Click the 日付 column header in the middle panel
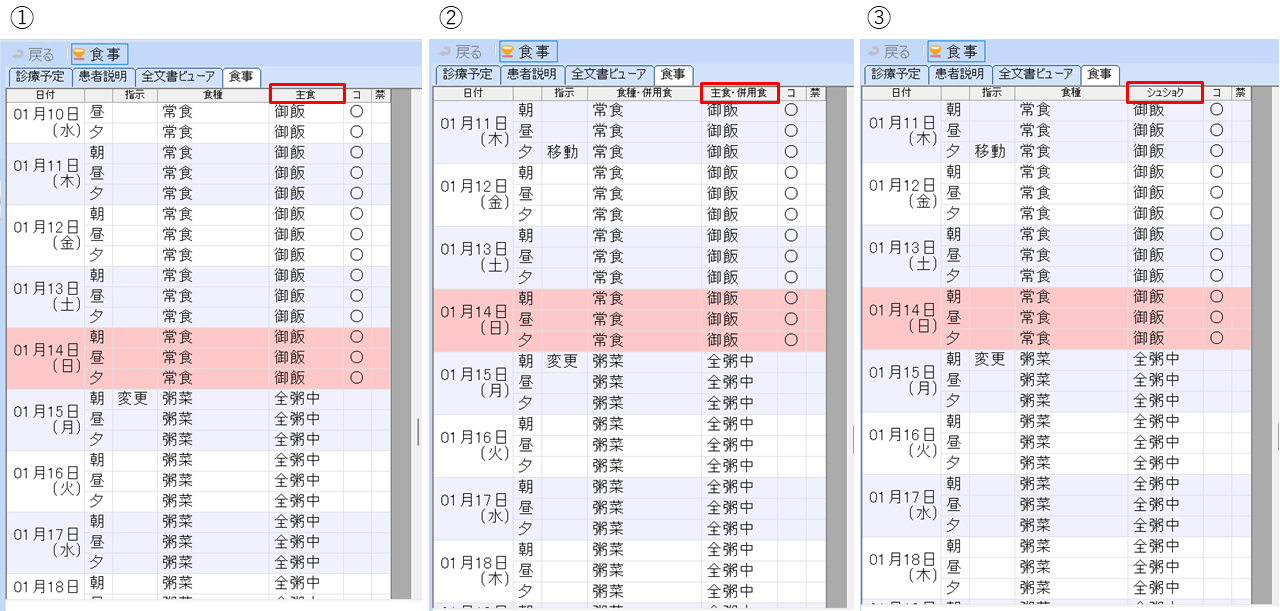The image size is (1280, 611). pos(474,93)
